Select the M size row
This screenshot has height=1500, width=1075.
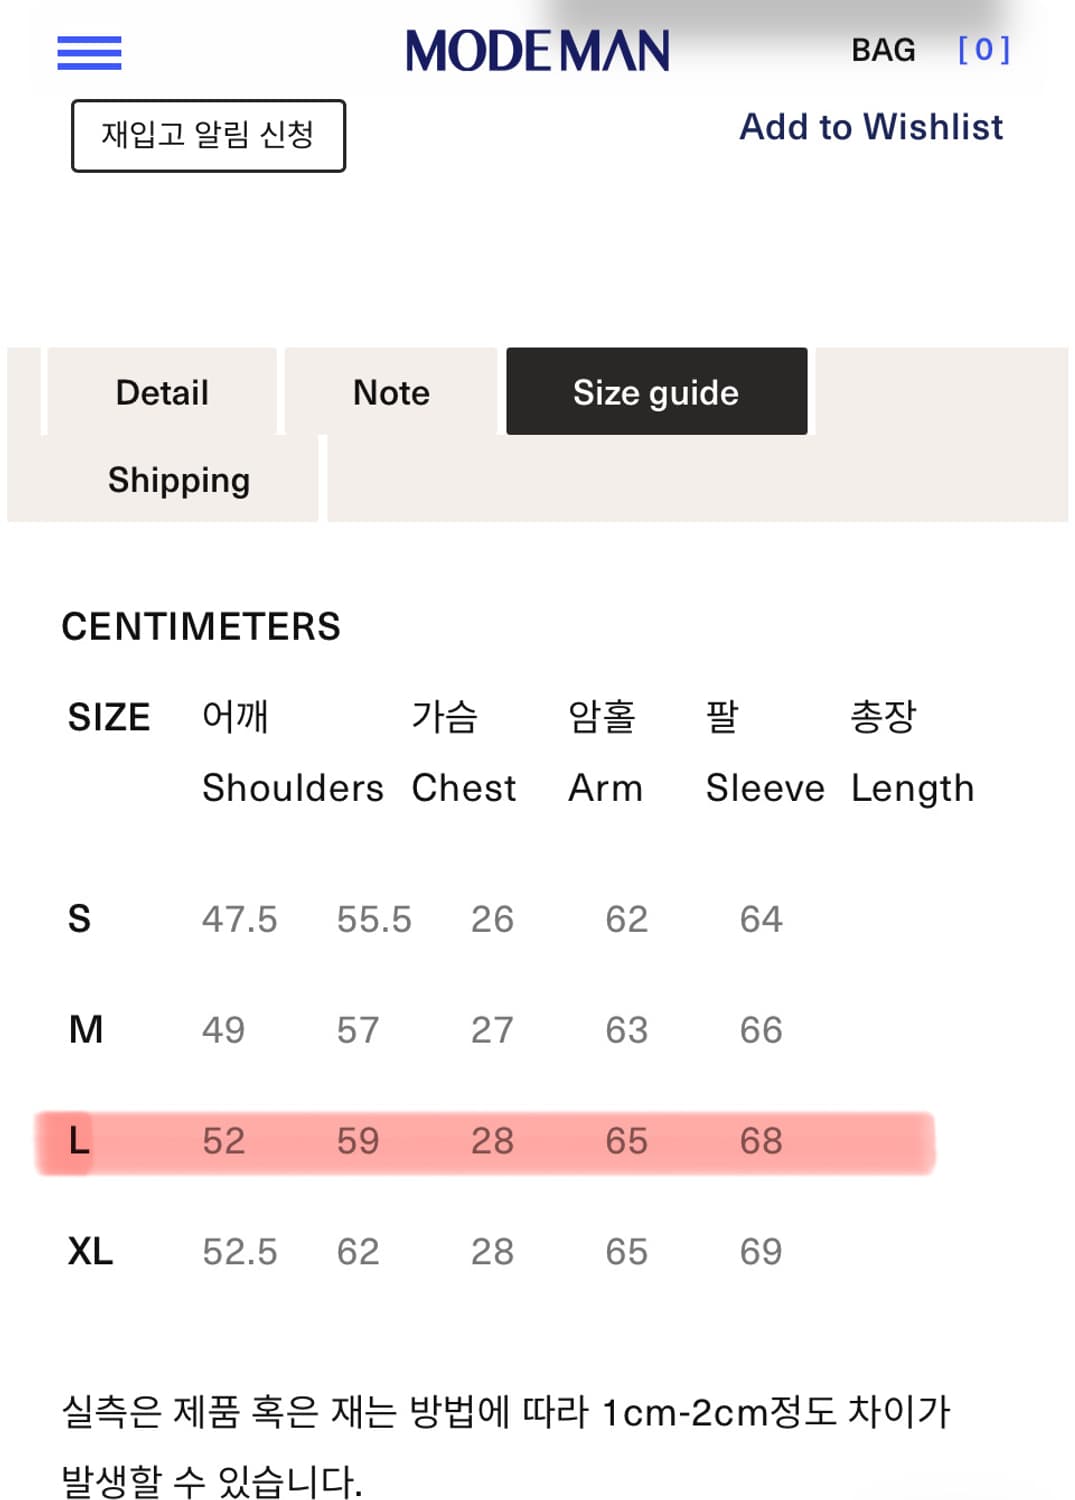pos(84,1030)
